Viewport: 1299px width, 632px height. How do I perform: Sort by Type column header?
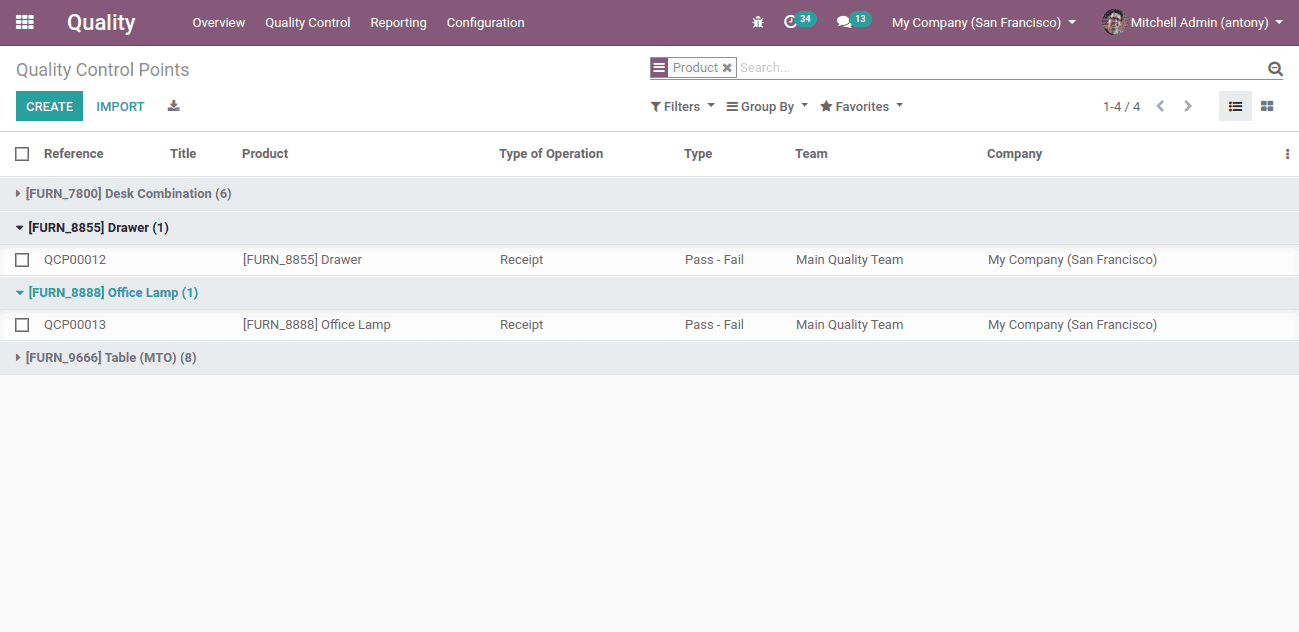point(698,154)
